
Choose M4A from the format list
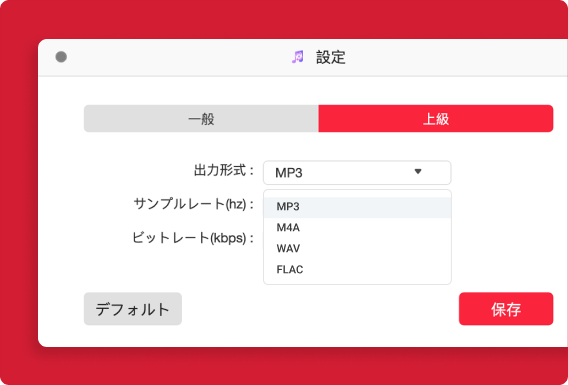(357, 228)
